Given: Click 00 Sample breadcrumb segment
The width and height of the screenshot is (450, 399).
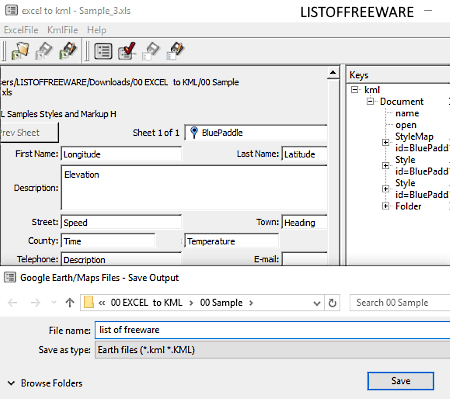Looking at the screenshot, I should tap(221, 303).
